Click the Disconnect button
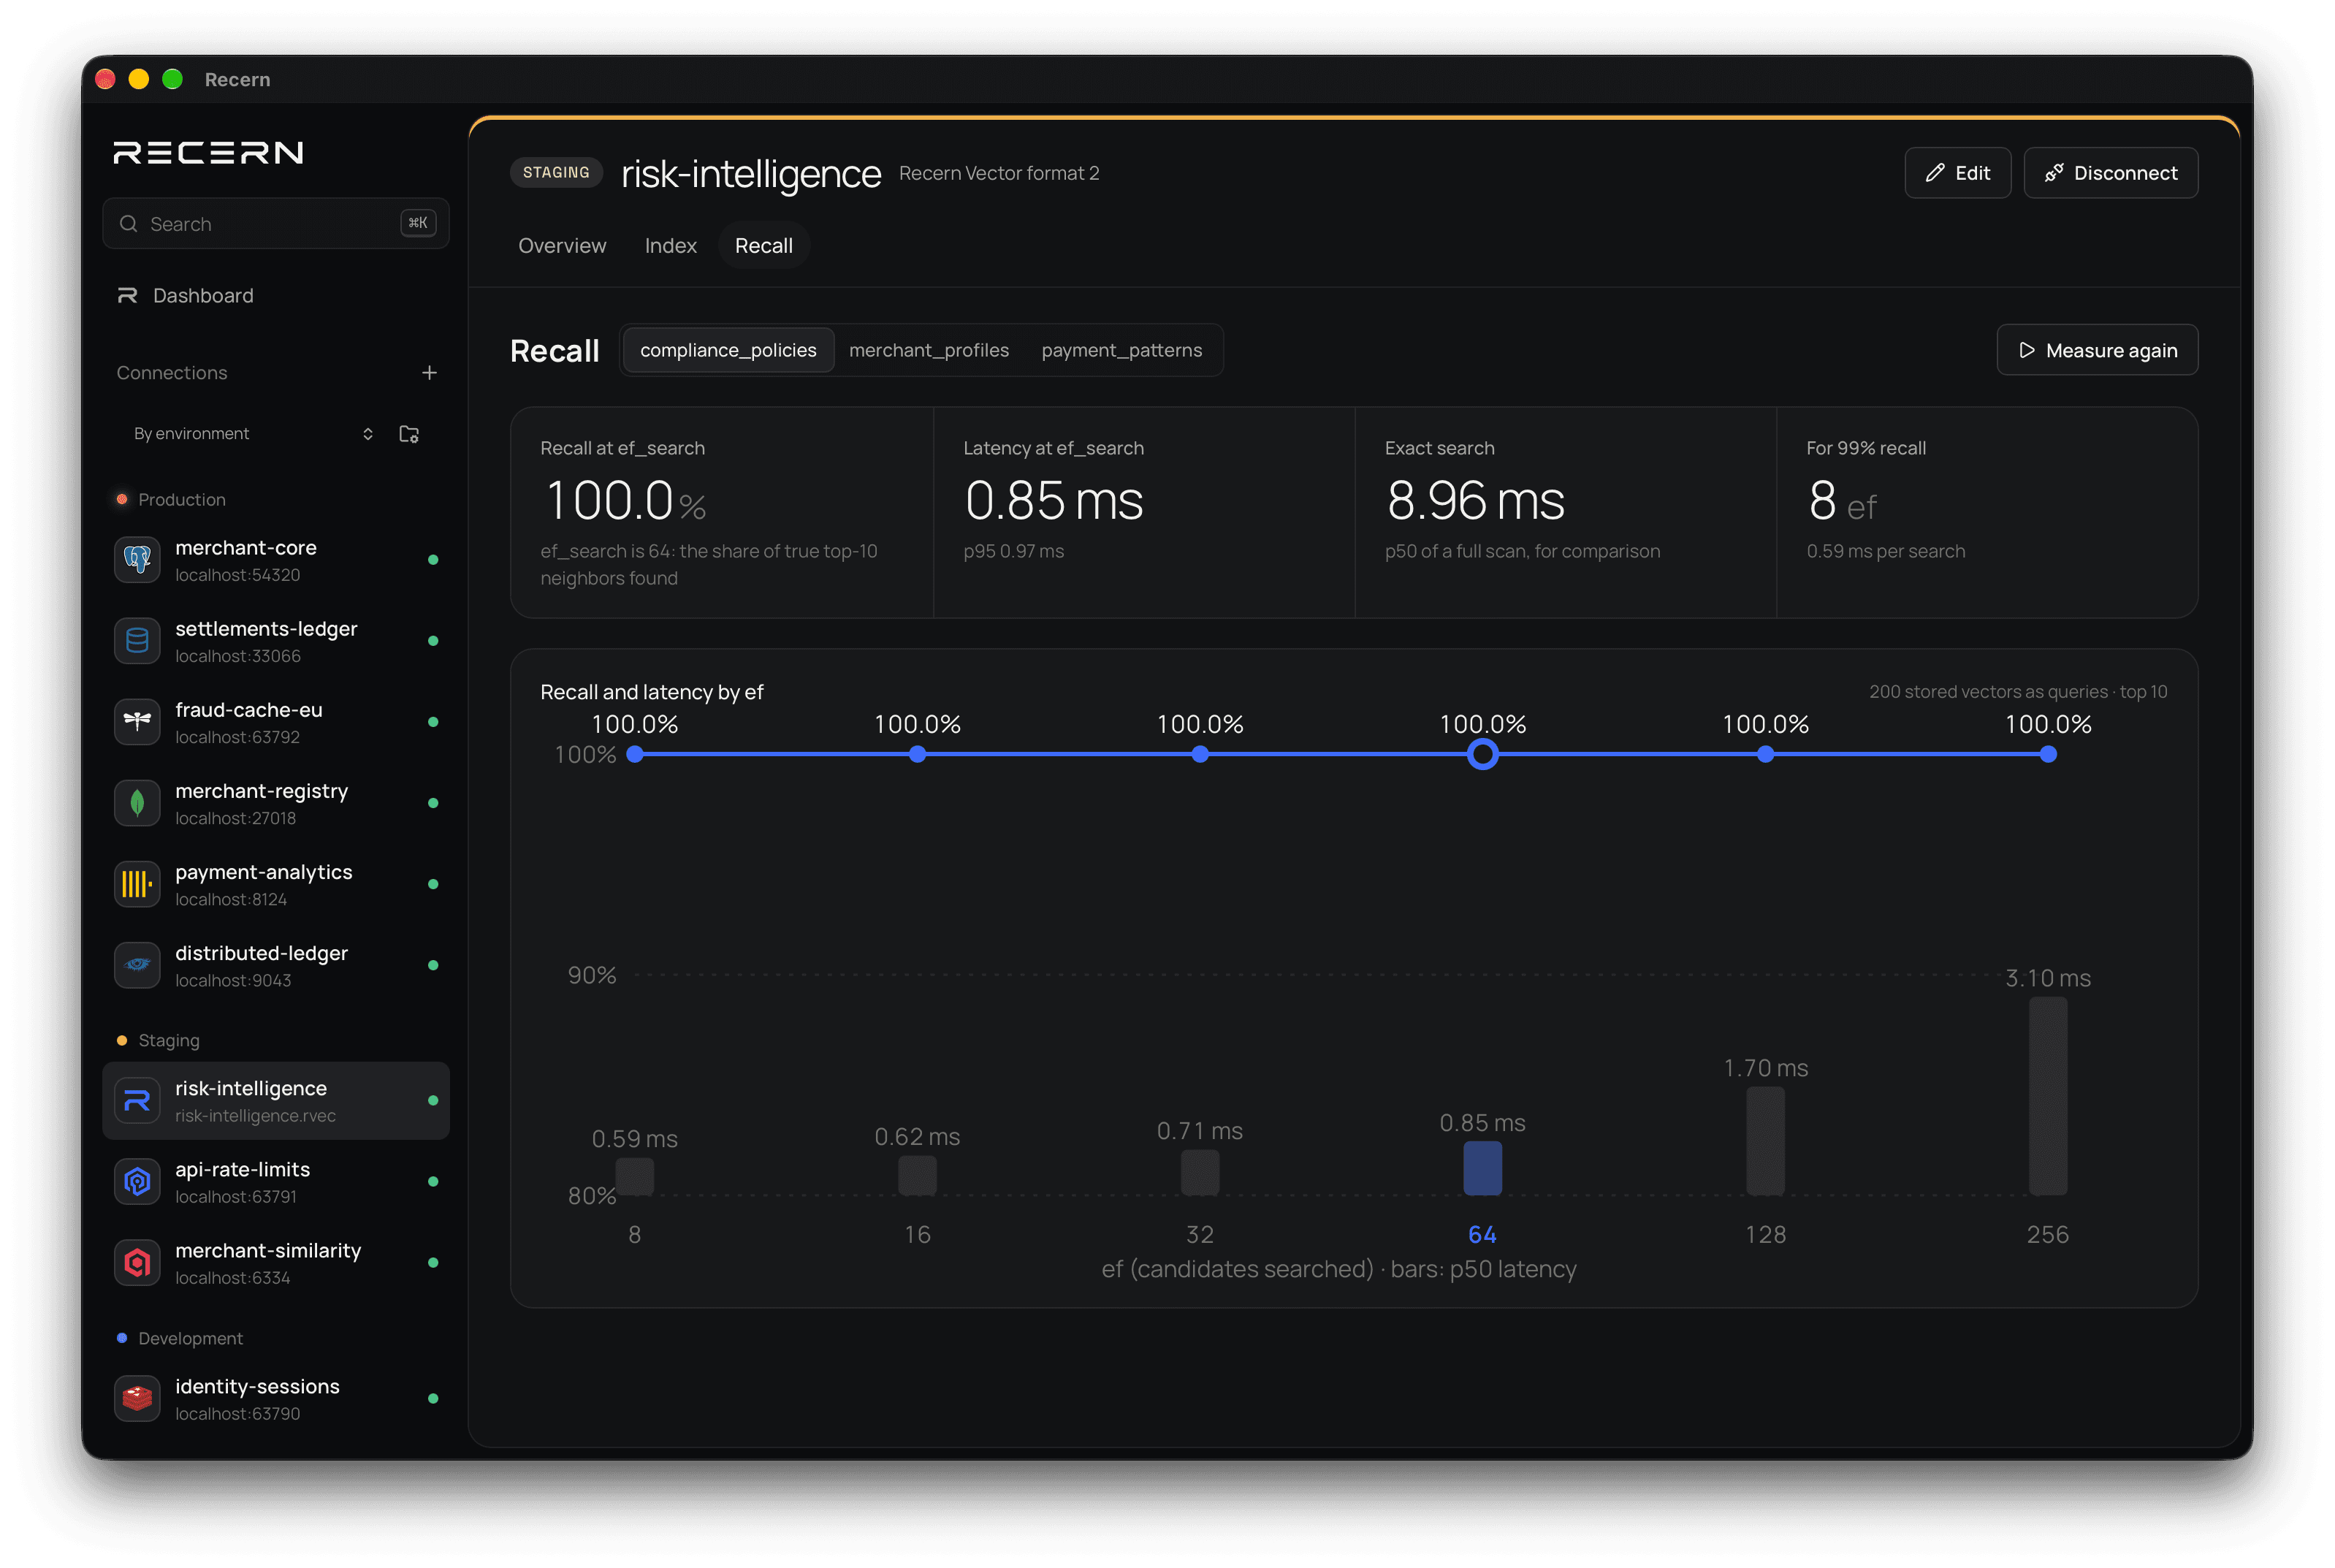2335x1568 pixels. point(2110,173)
